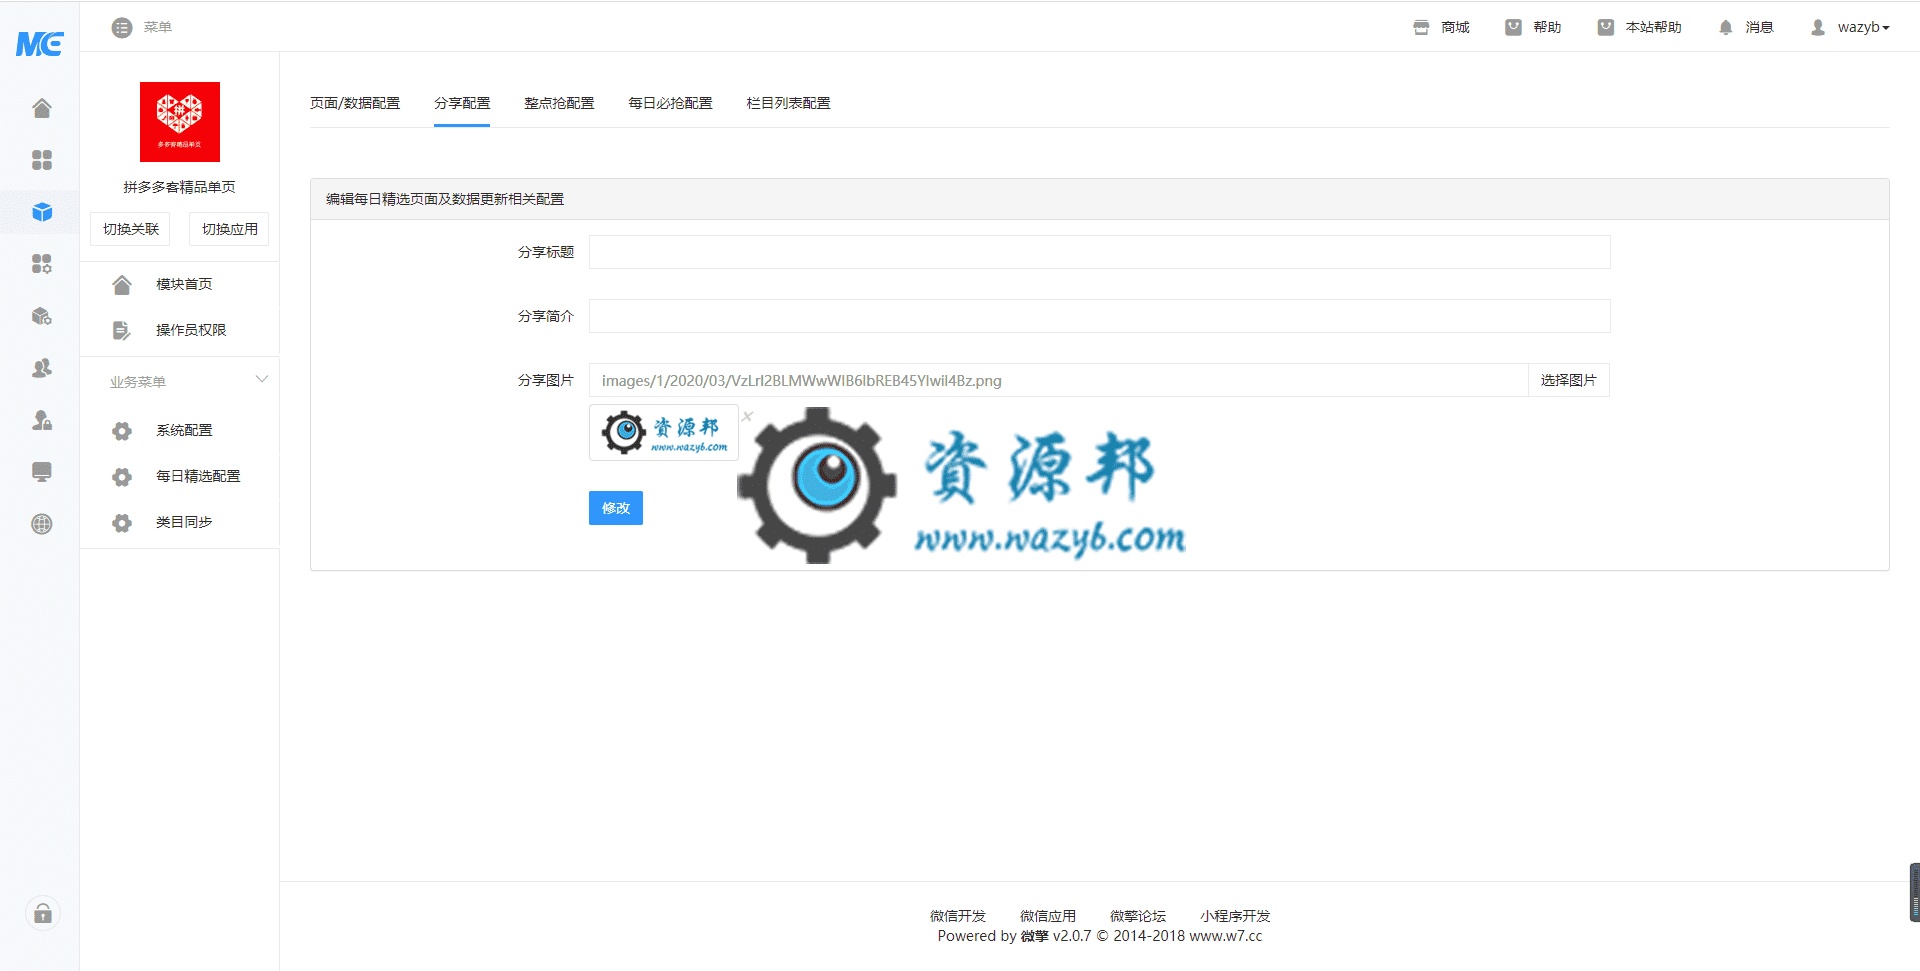
Task: Click the 拼多多客精品单页 title text
Action: click(180, 187)
